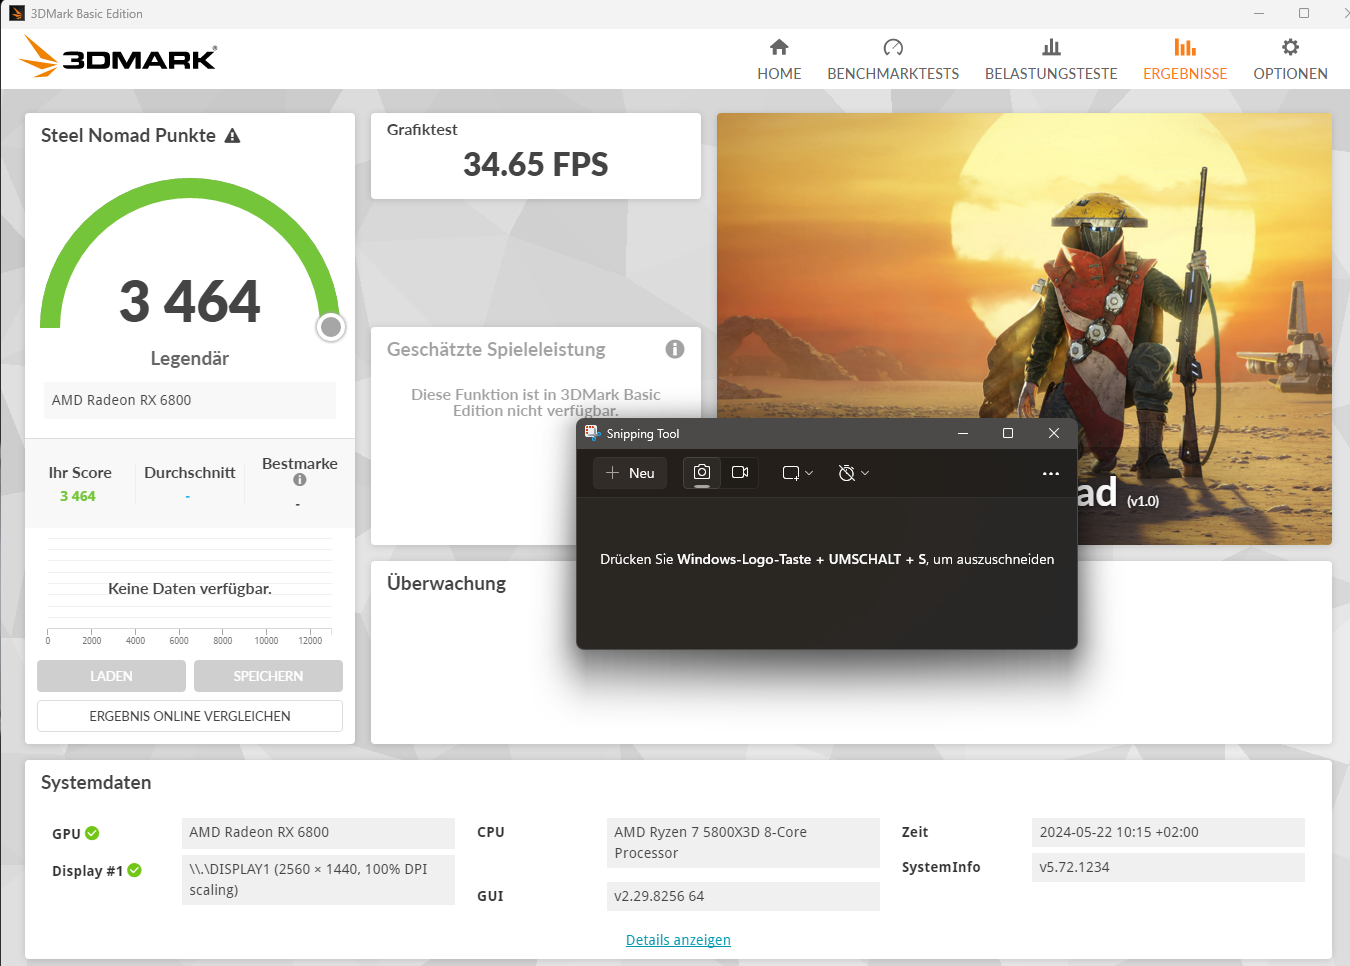
Task: Select video recording mode in Snipping Tool
Action: click(x=740, y=473)
